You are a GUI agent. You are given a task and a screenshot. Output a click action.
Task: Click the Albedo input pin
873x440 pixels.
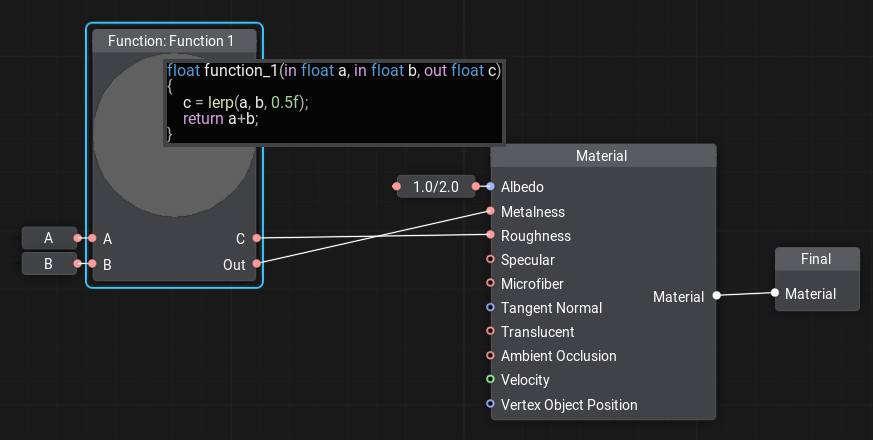tap(490, 187)
